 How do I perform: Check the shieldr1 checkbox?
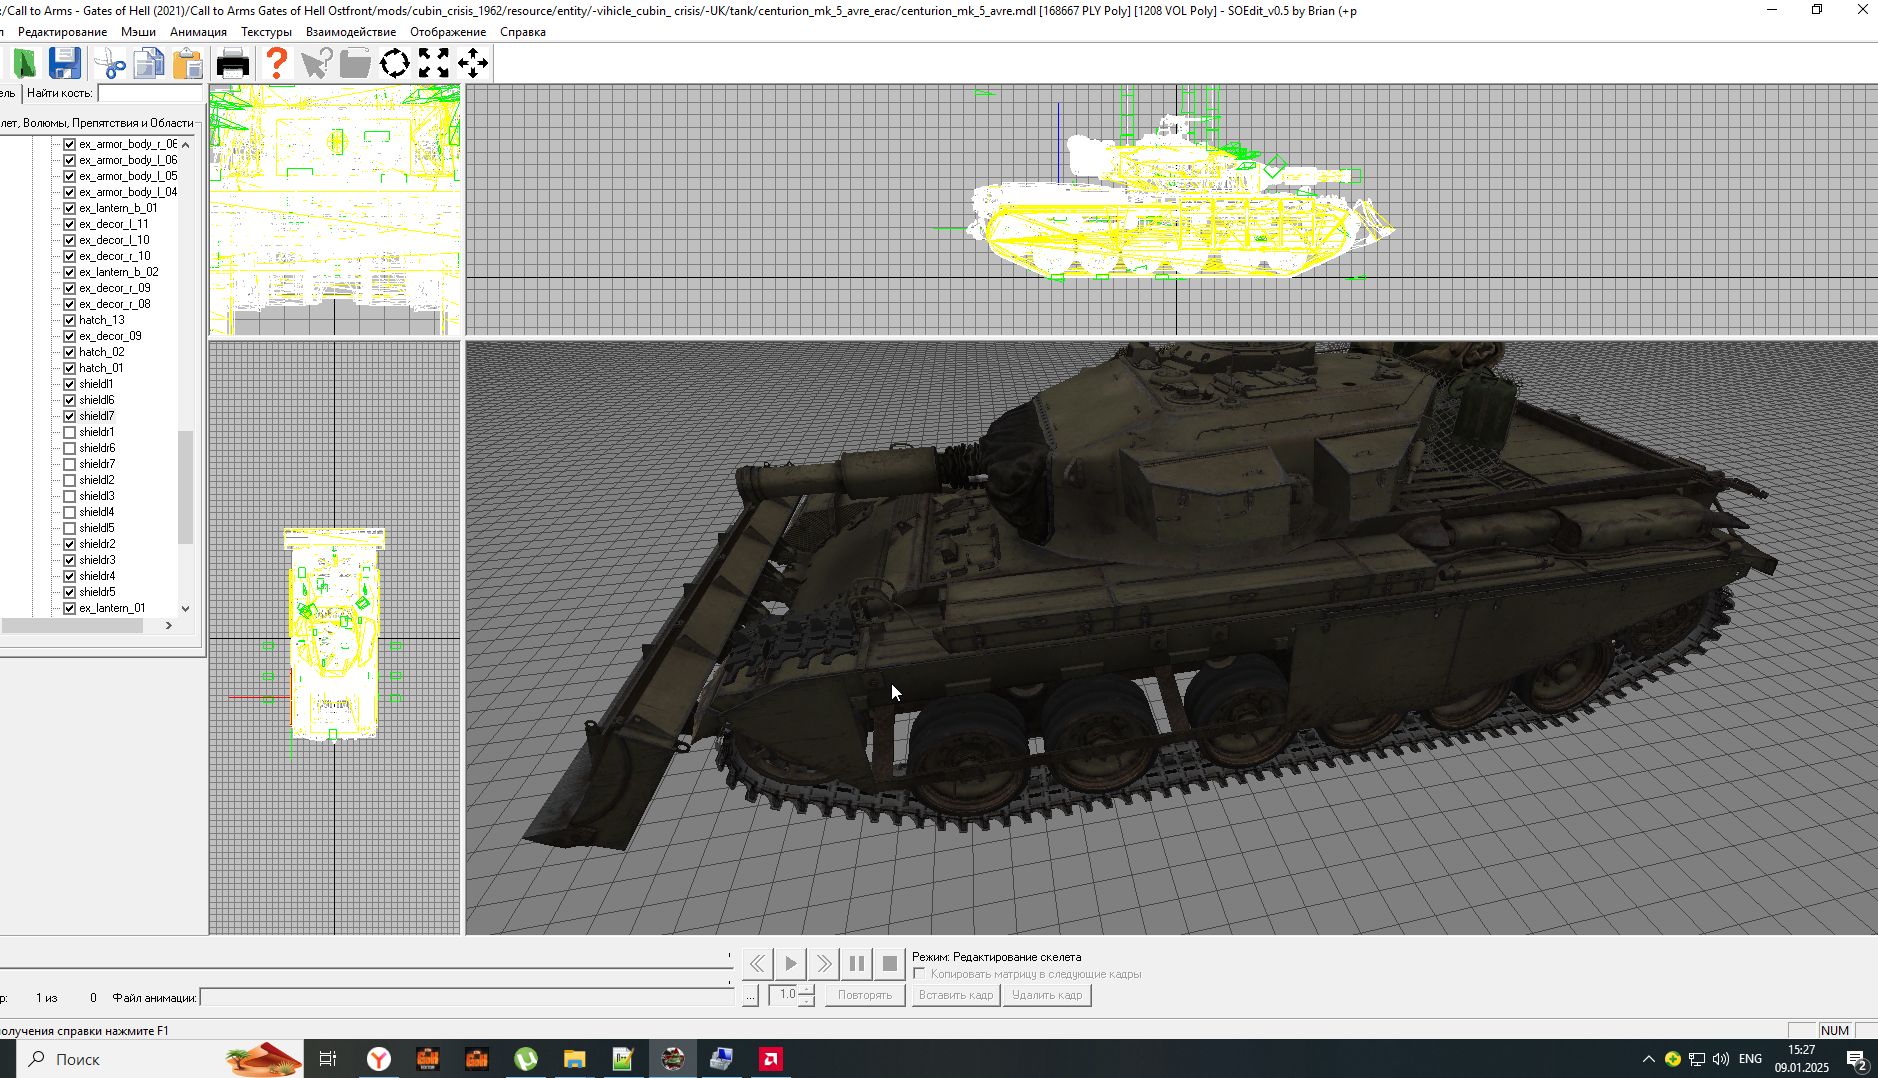click(70, 432)
